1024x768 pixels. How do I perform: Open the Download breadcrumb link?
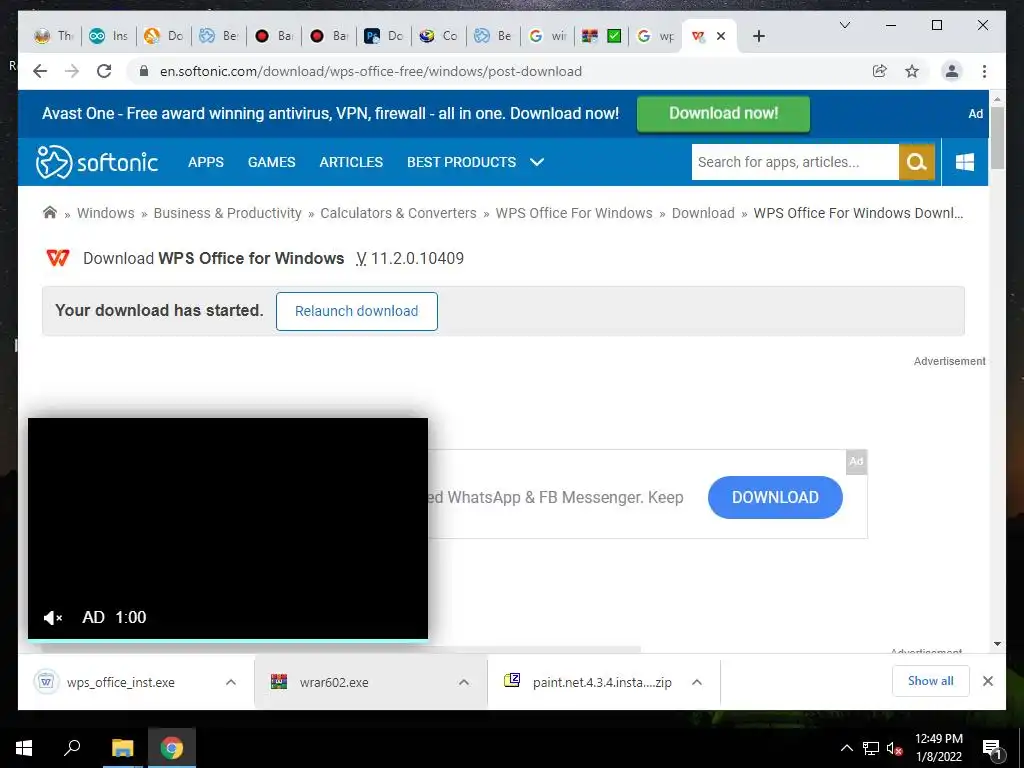(703, 213)
